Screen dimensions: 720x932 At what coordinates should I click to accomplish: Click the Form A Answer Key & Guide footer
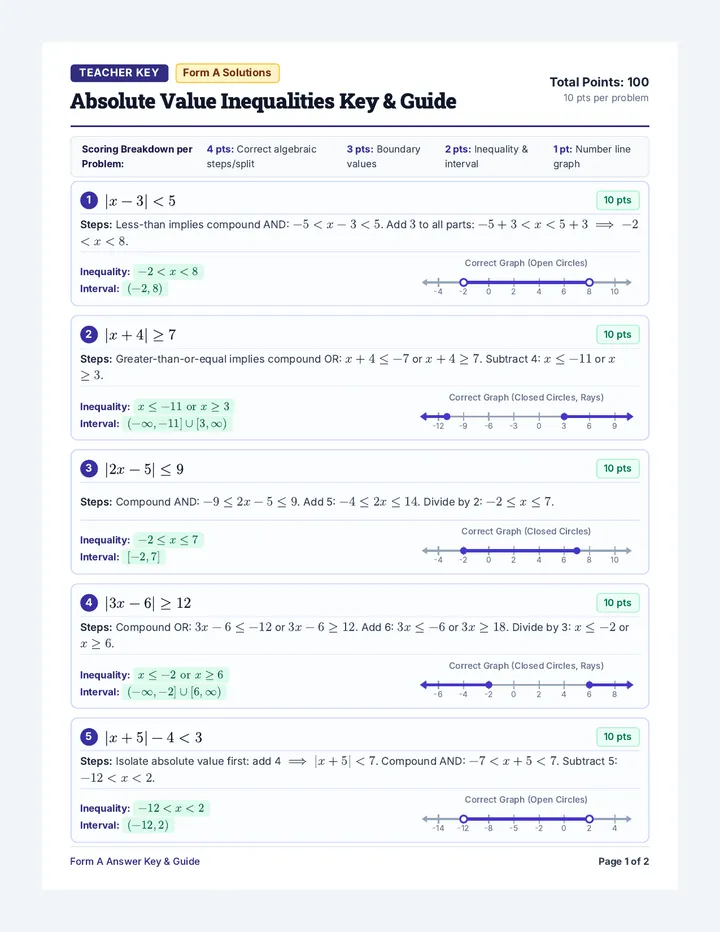[x=135, y=861]
